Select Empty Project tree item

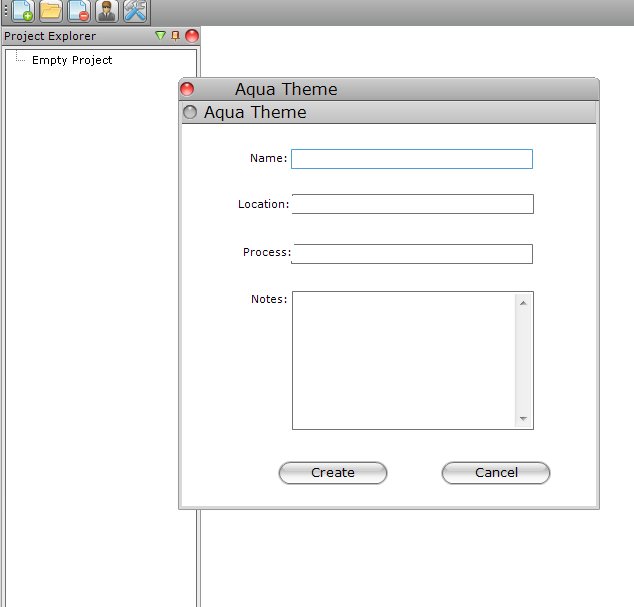[x=72, y=60]
